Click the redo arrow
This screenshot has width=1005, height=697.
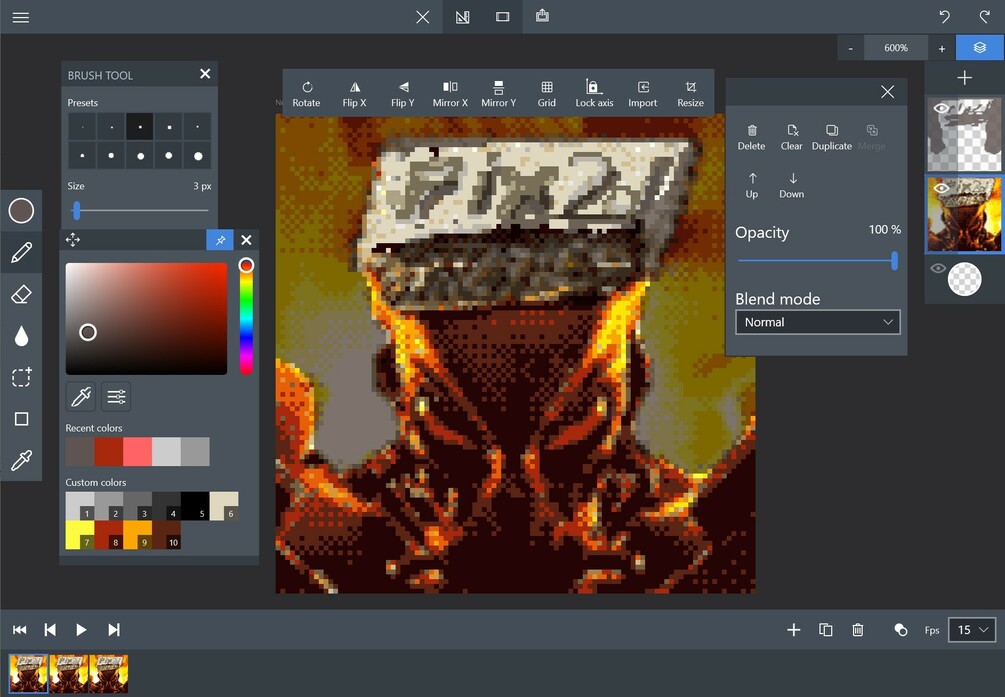tap(984, 17)
